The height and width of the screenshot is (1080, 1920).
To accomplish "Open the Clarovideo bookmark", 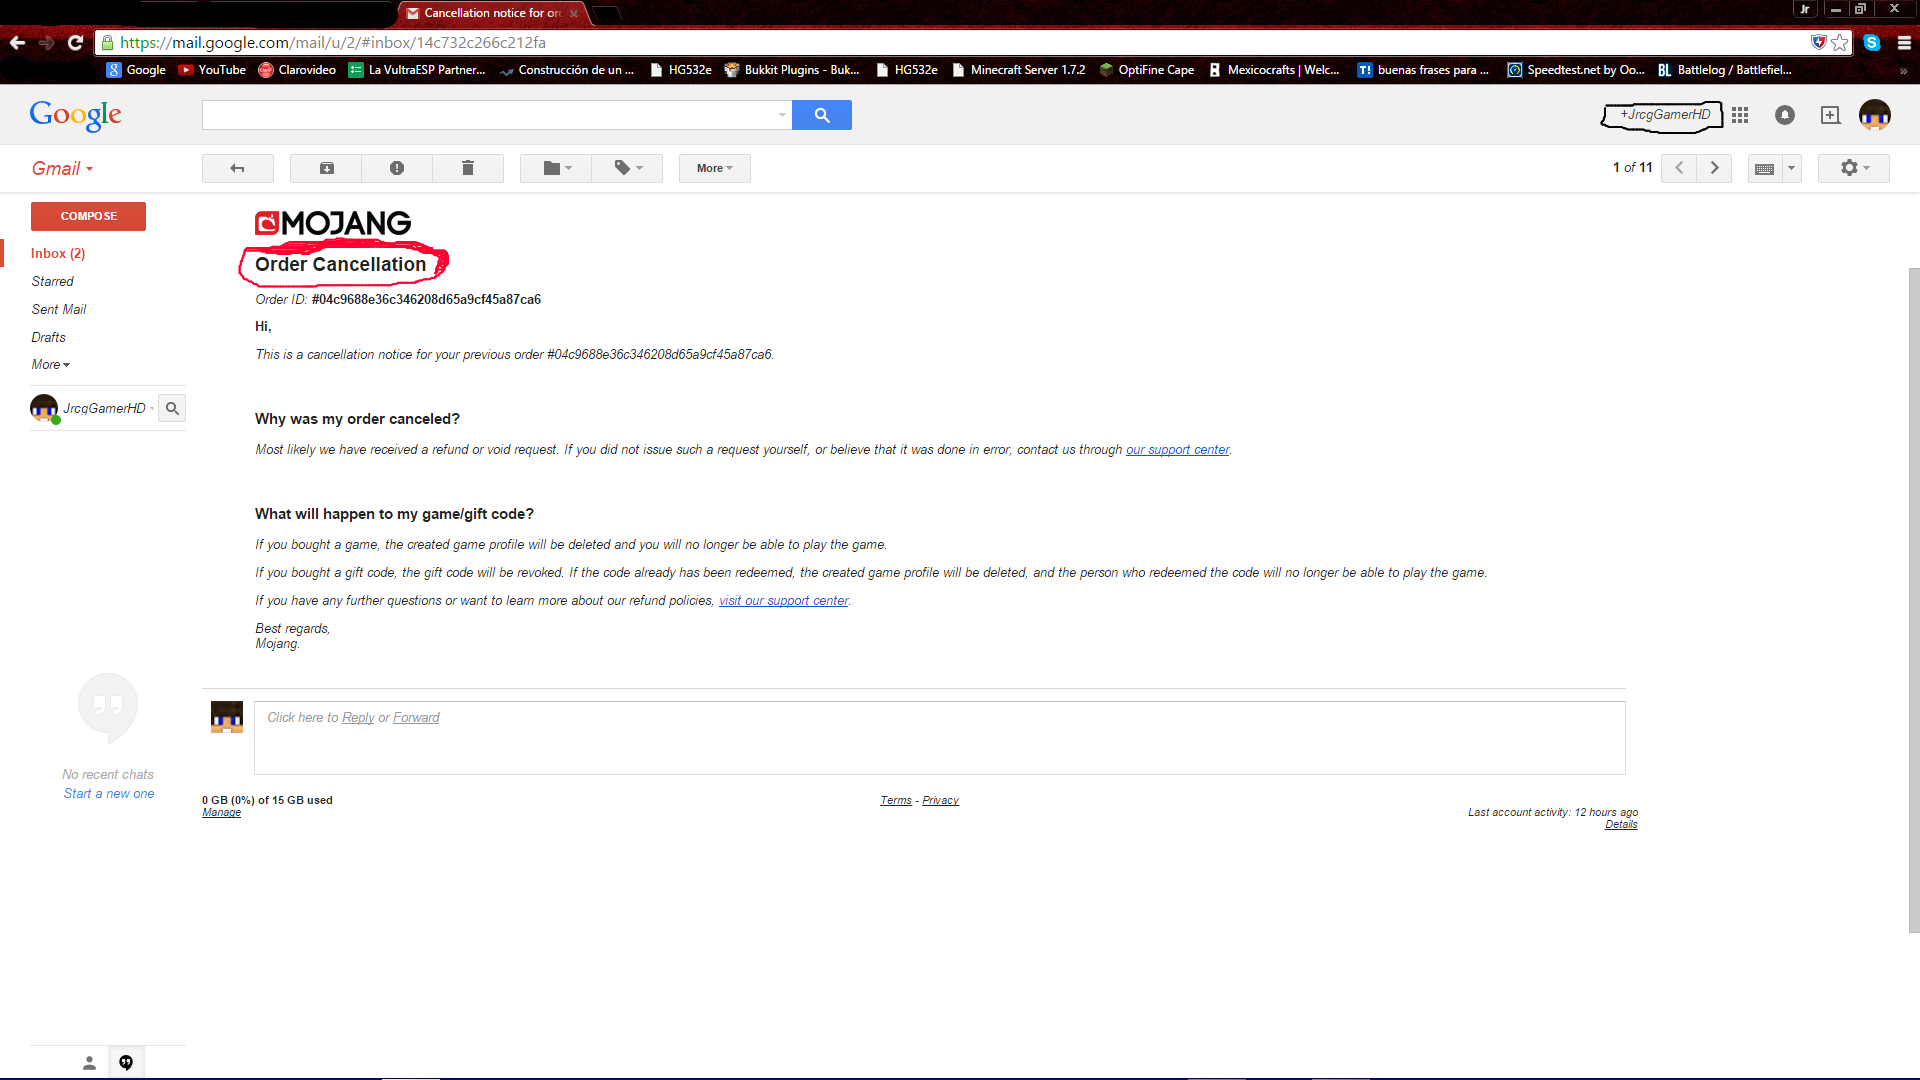I will tap(297, 70).
